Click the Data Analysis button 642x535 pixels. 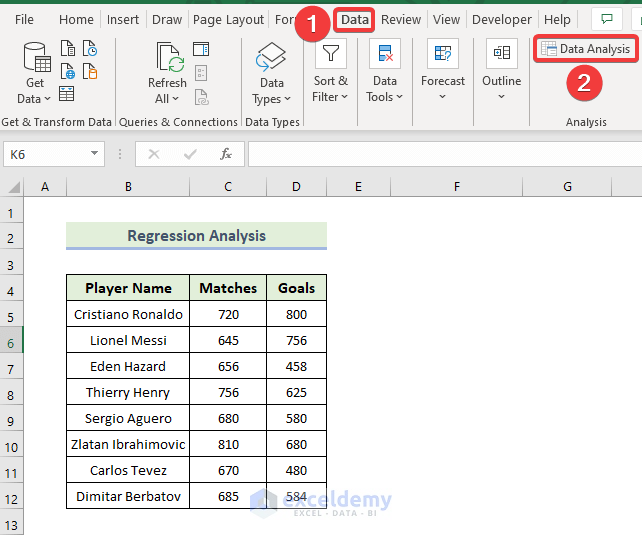(585, 49)
